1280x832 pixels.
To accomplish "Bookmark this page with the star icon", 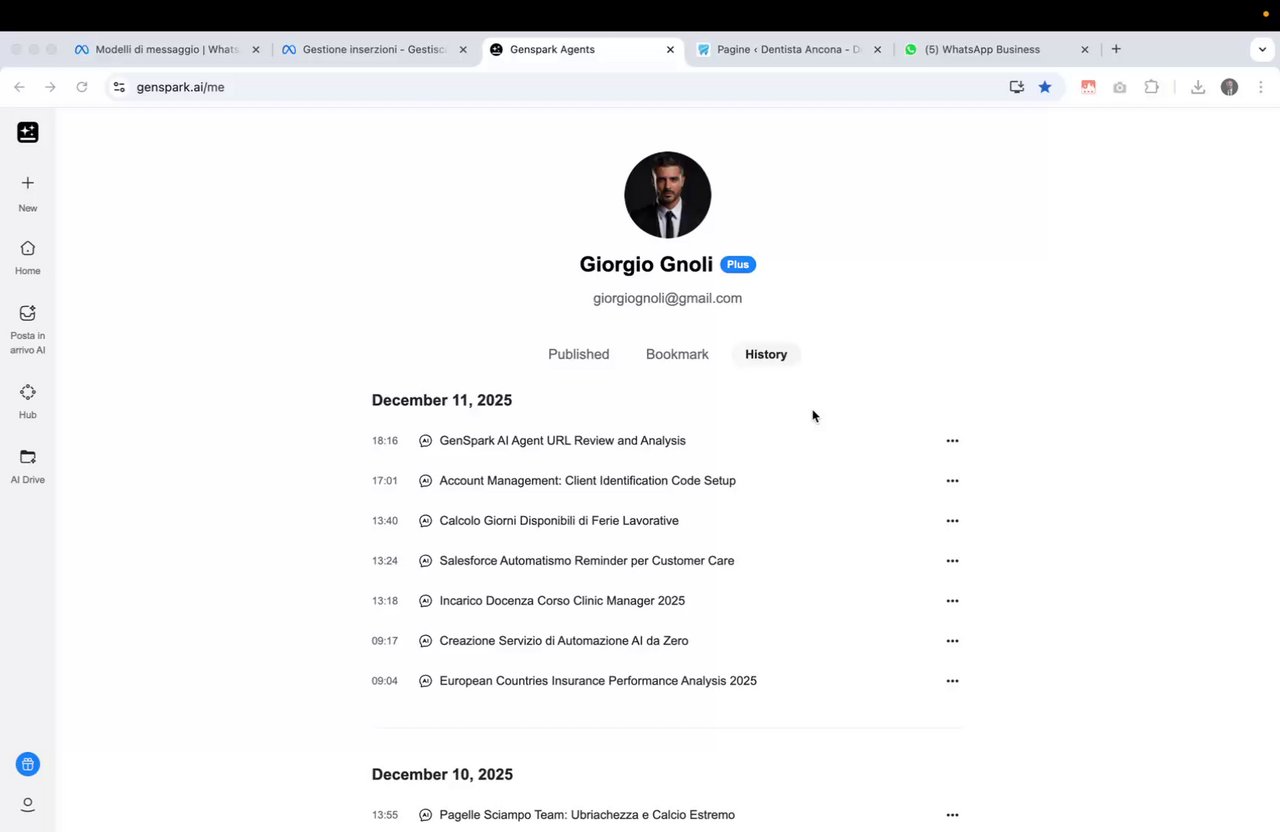I will point(1045,87).
